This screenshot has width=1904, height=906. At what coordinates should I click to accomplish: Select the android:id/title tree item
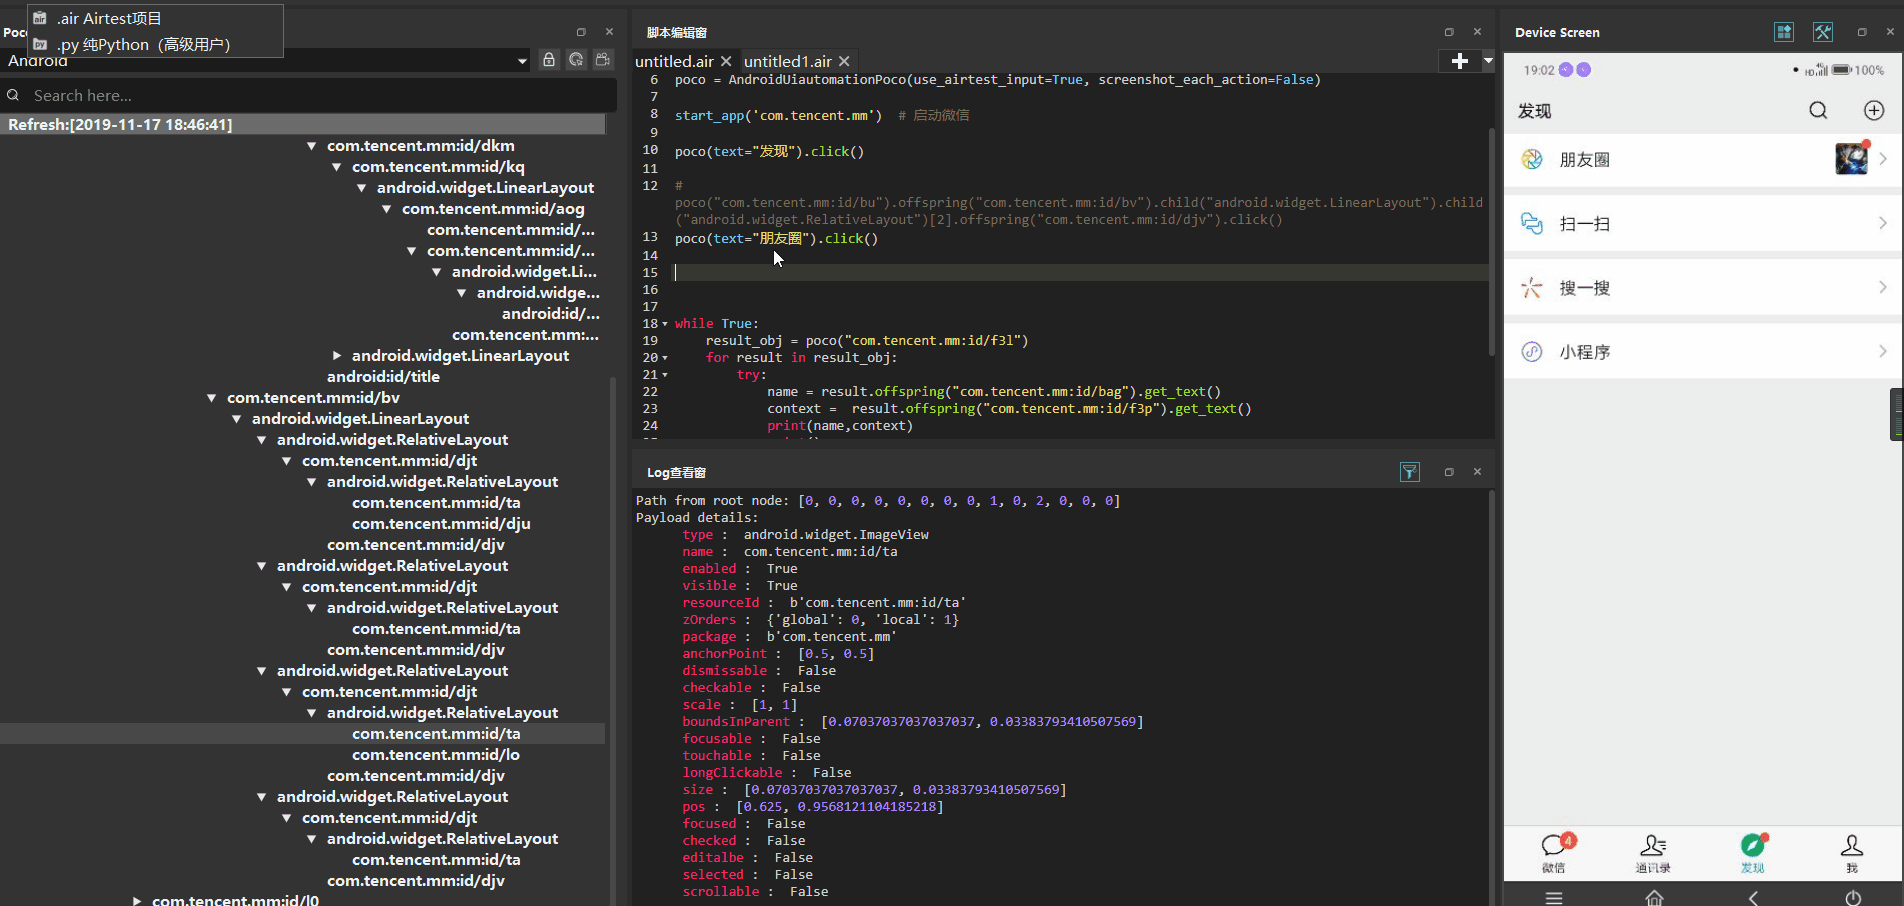pos(383,376)
